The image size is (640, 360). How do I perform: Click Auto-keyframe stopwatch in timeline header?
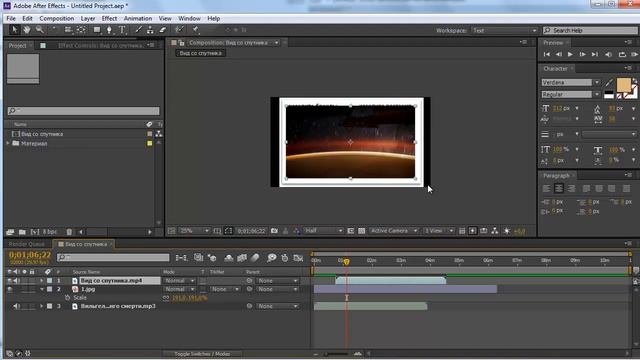[x=285, y=258]
